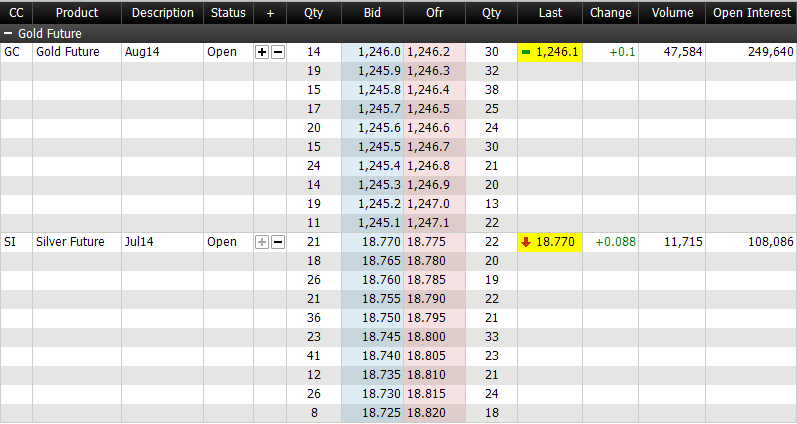Click the minus icon in Gold Future row
797x424 pixels.
(278, 52)
